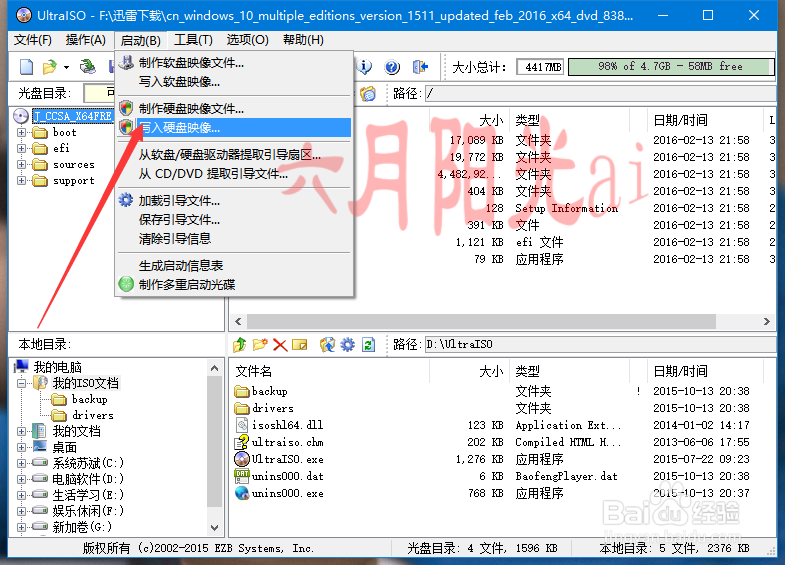Click the up-folder icon in local toolbar
The image size is (785, 565).
[240, 344]
